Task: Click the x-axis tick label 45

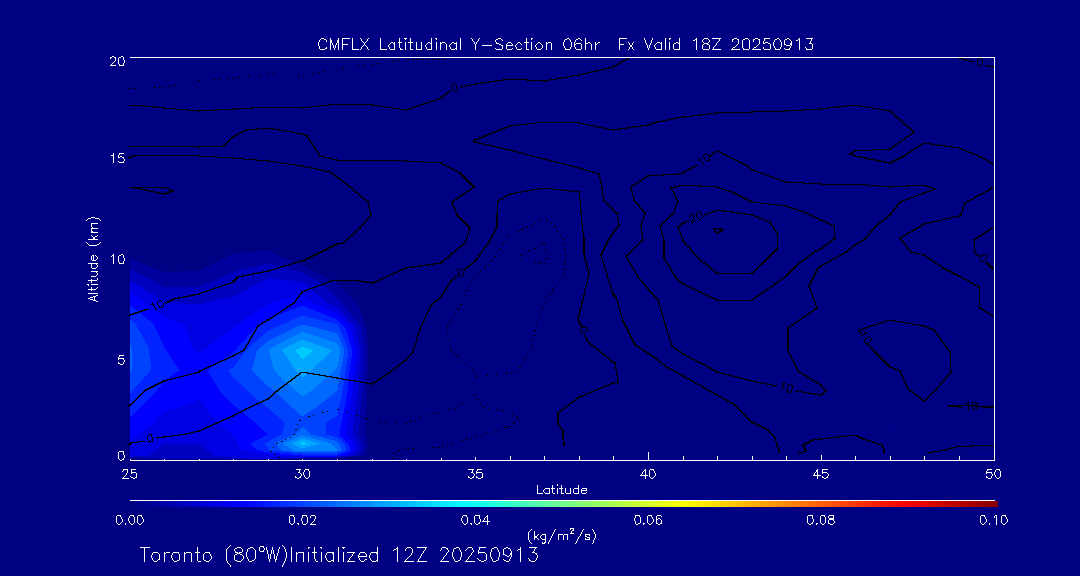Action: (x=820, y=472)
